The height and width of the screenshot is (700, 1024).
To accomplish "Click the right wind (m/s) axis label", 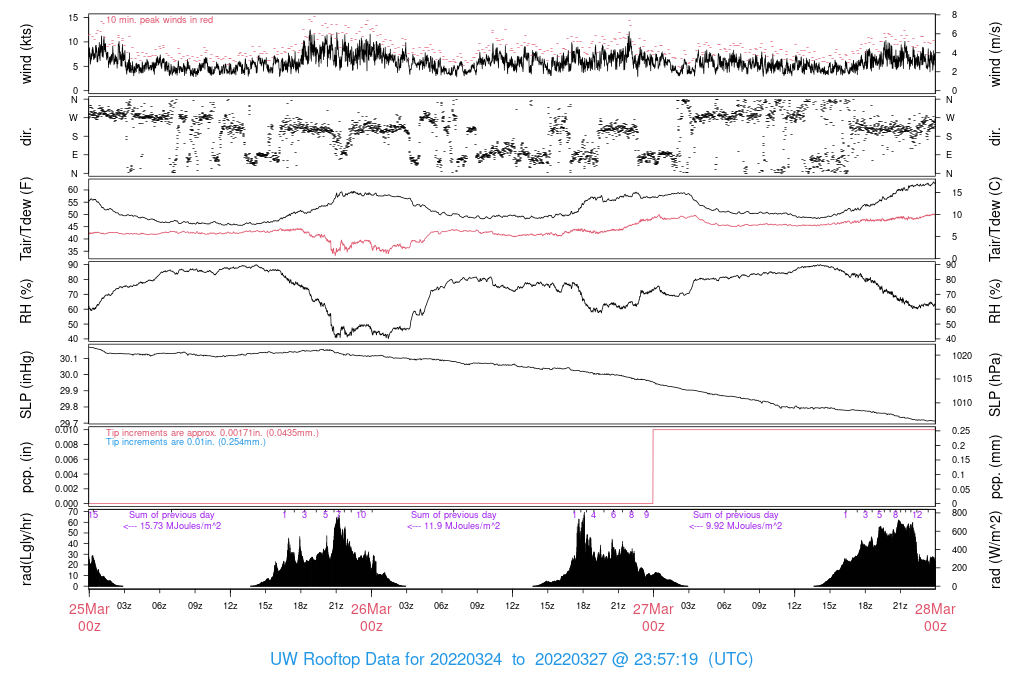I will coord(995,54).
